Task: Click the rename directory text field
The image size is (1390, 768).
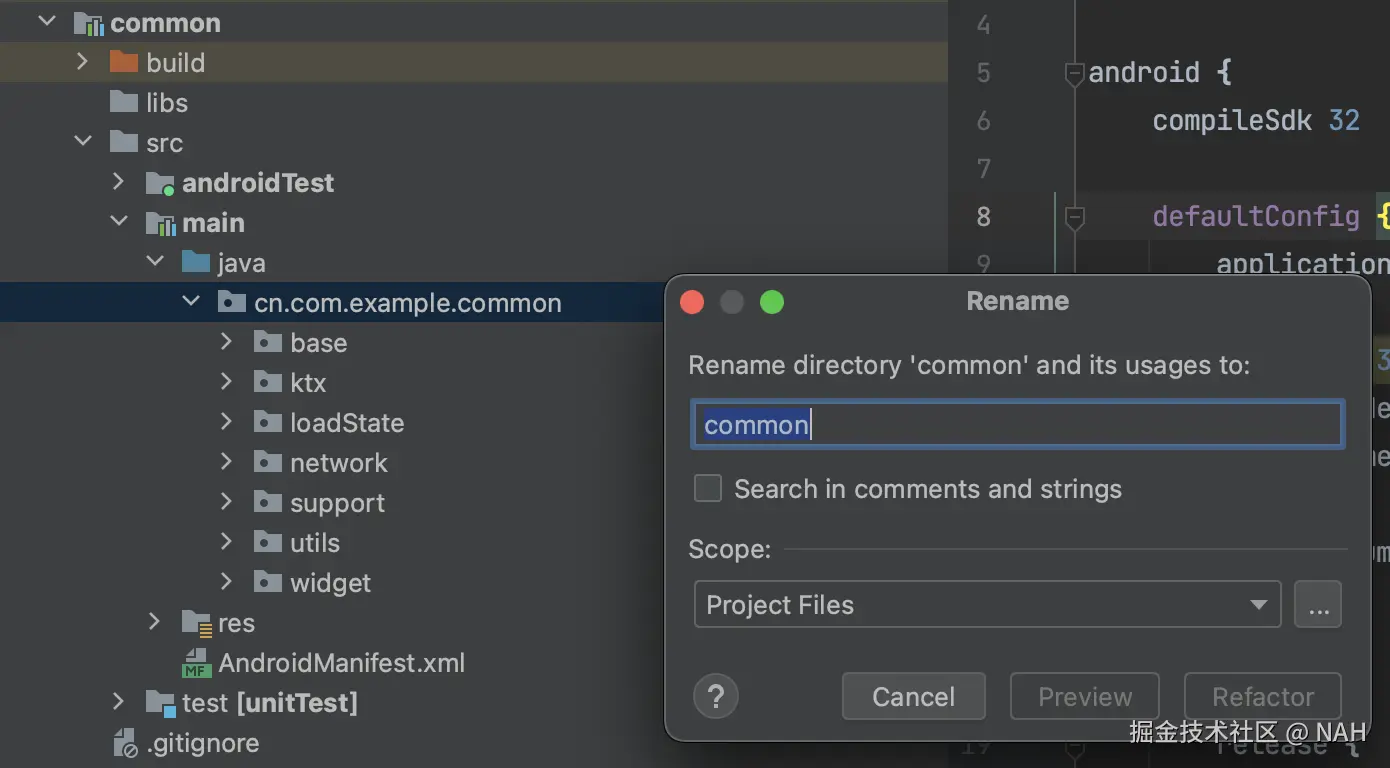Action: (x=1016, y=425)
